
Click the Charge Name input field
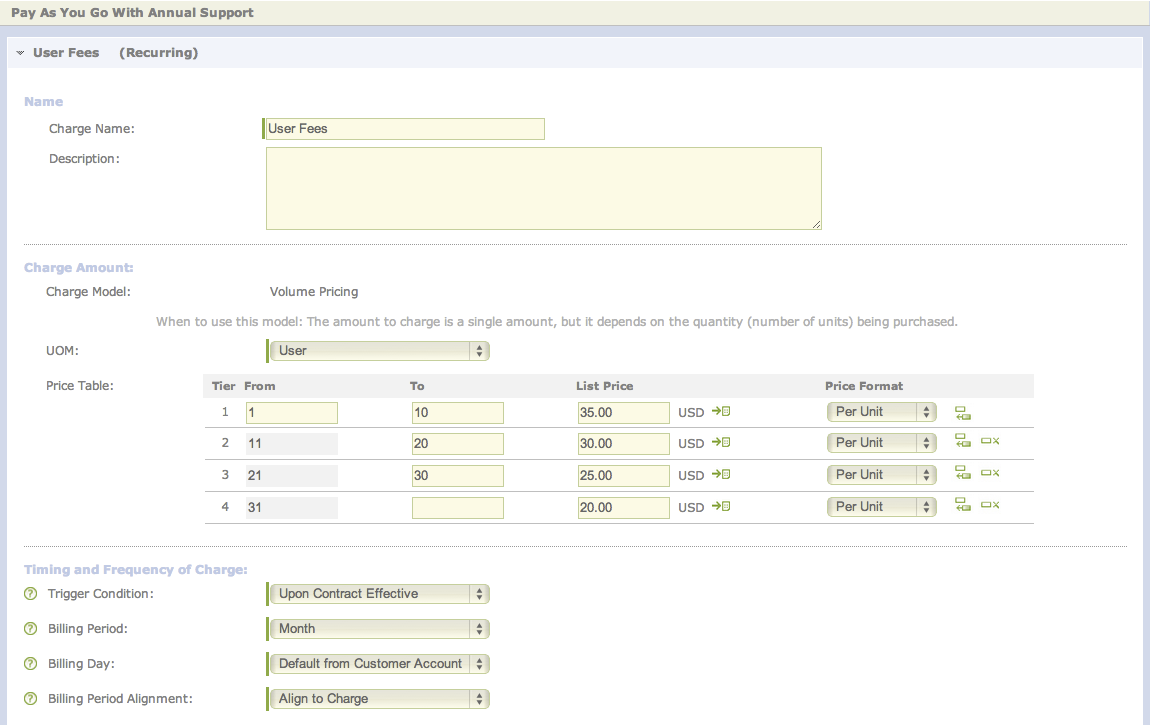(x=404, y=129)
